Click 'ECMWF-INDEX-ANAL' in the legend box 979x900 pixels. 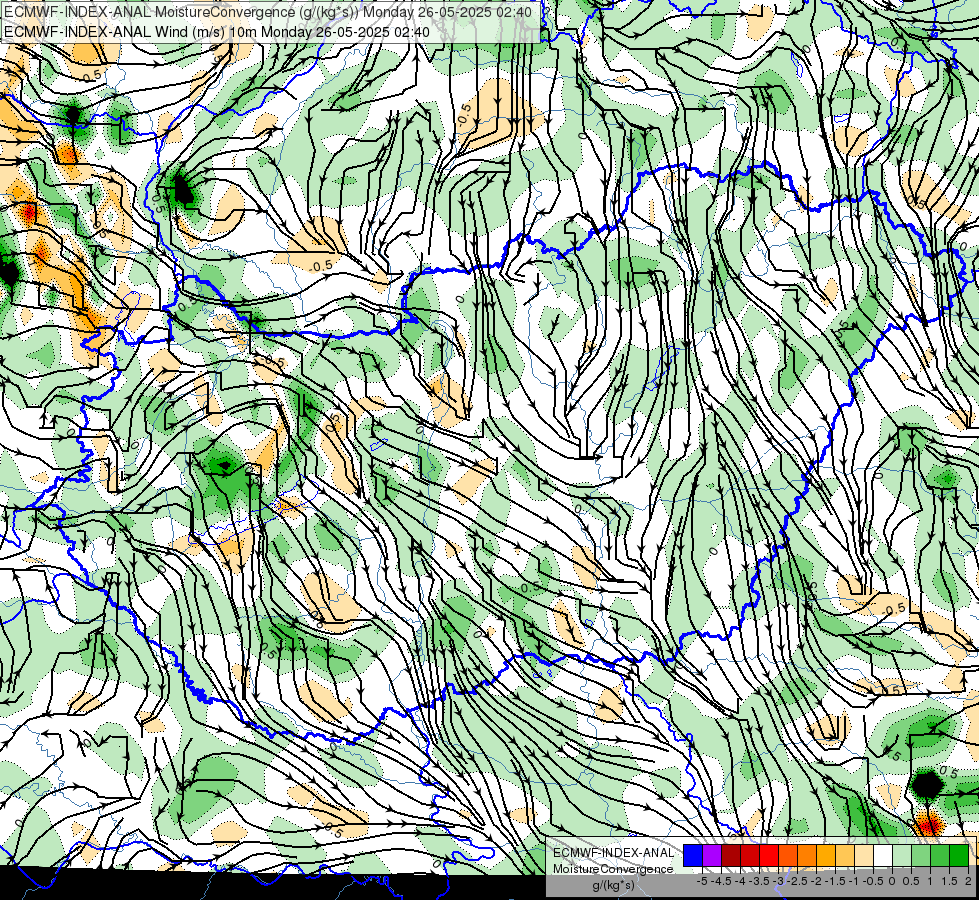coord(613,853)
